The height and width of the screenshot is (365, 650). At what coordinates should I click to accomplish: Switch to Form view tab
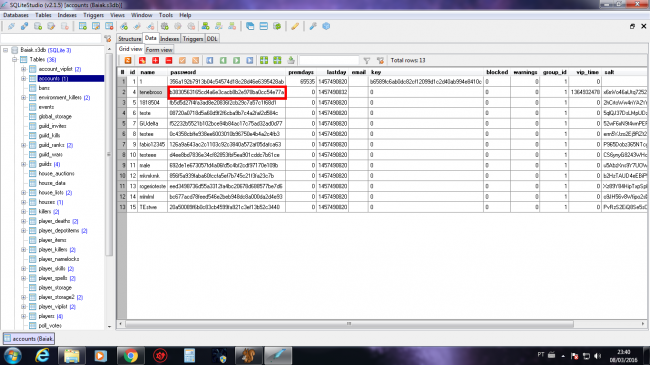coord(159,49)
